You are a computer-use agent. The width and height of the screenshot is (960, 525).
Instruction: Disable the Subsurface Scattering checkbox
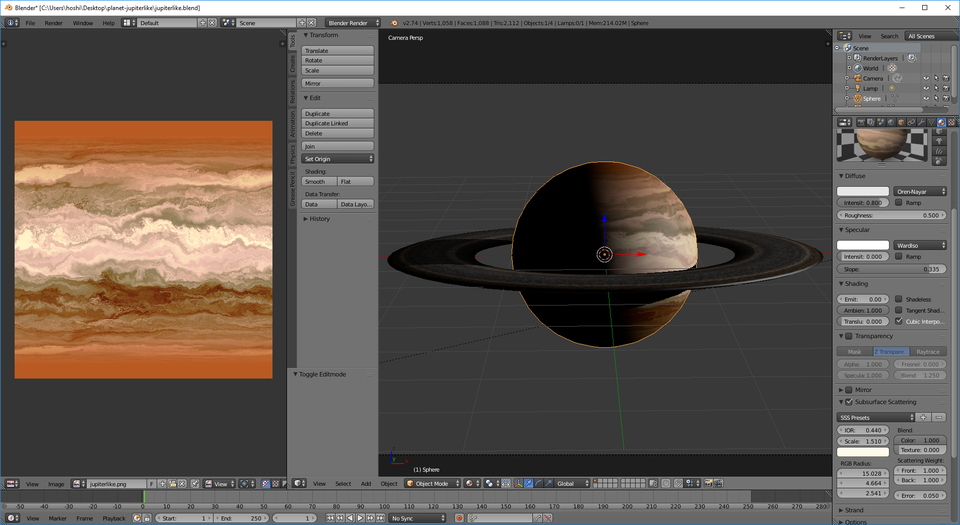click(849, 402)
